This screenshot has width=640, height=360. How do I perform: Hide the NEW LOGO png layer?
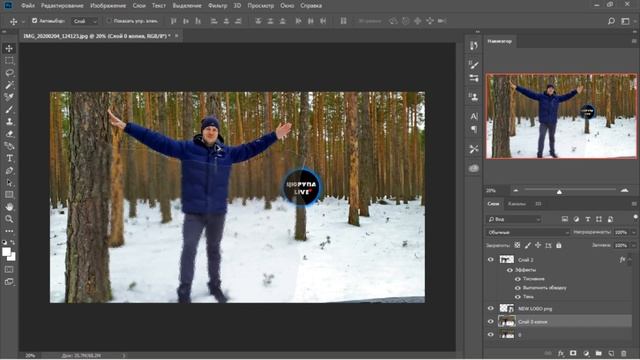491,309
